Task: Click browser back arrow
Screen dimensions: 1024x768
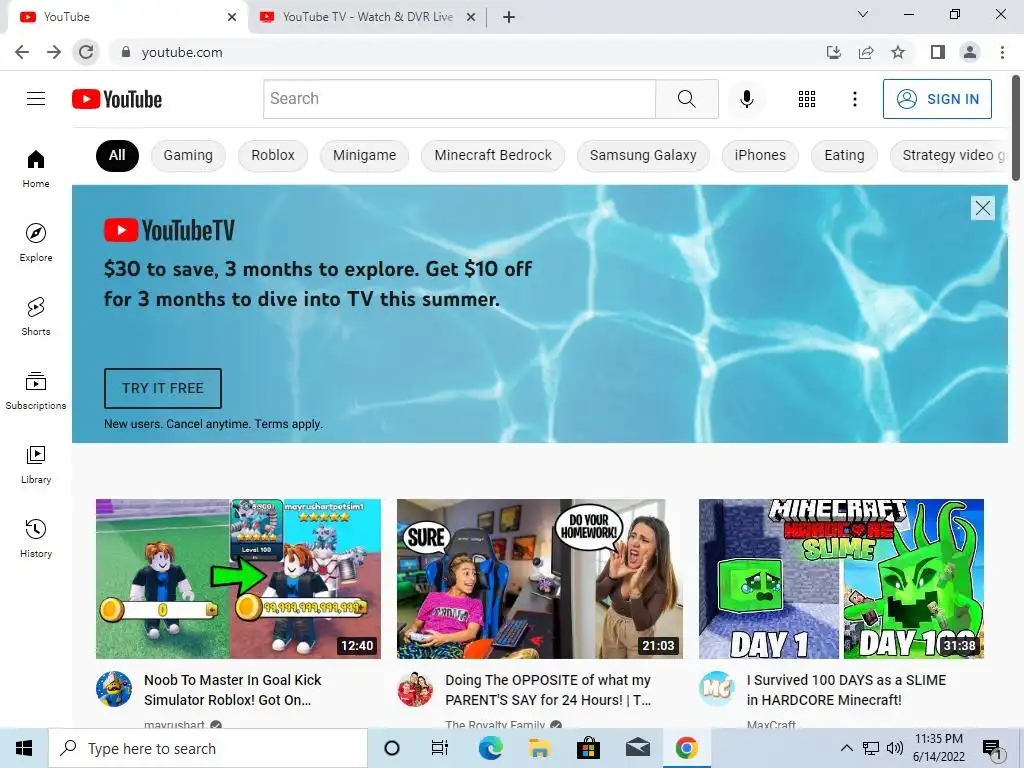Action: 22,52
